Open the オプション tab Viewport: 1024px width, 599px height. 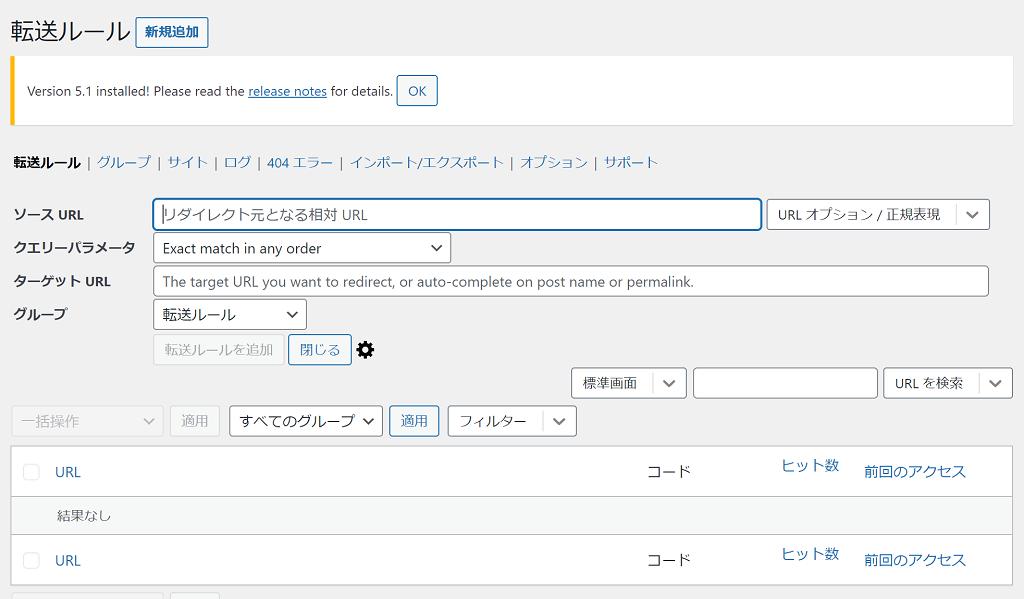[x=553, y=162]
